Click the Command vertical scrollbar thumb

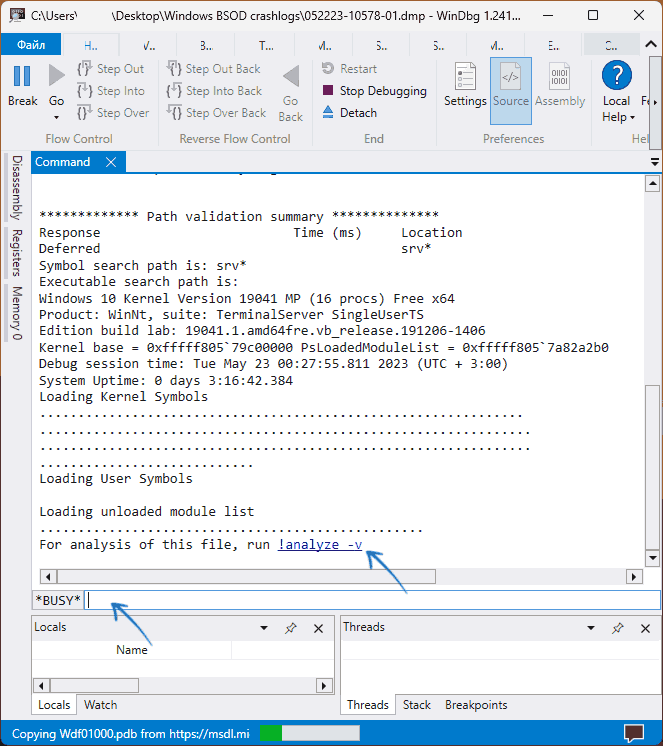(652, 467)
